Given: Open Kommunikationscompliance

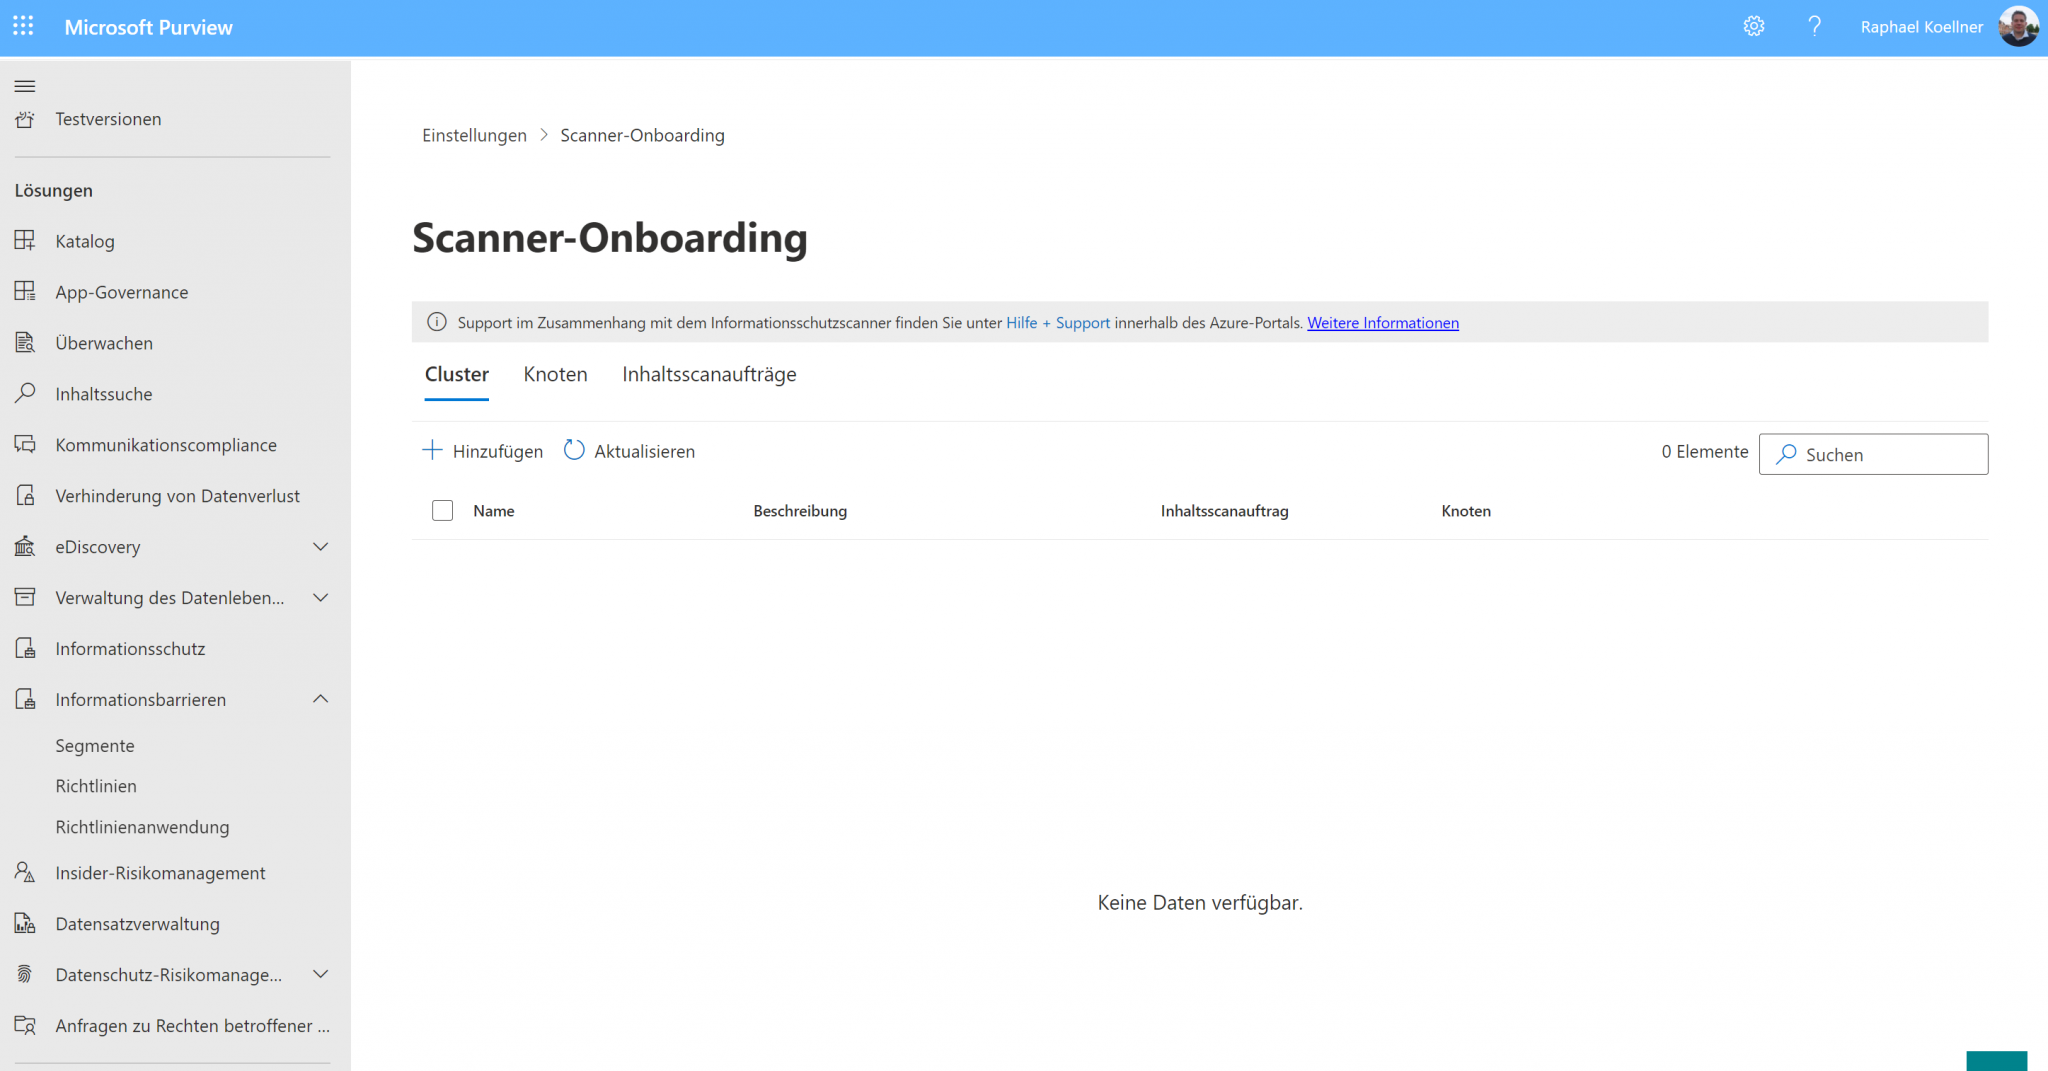Looking at the screenshot, I should (166, 444).
